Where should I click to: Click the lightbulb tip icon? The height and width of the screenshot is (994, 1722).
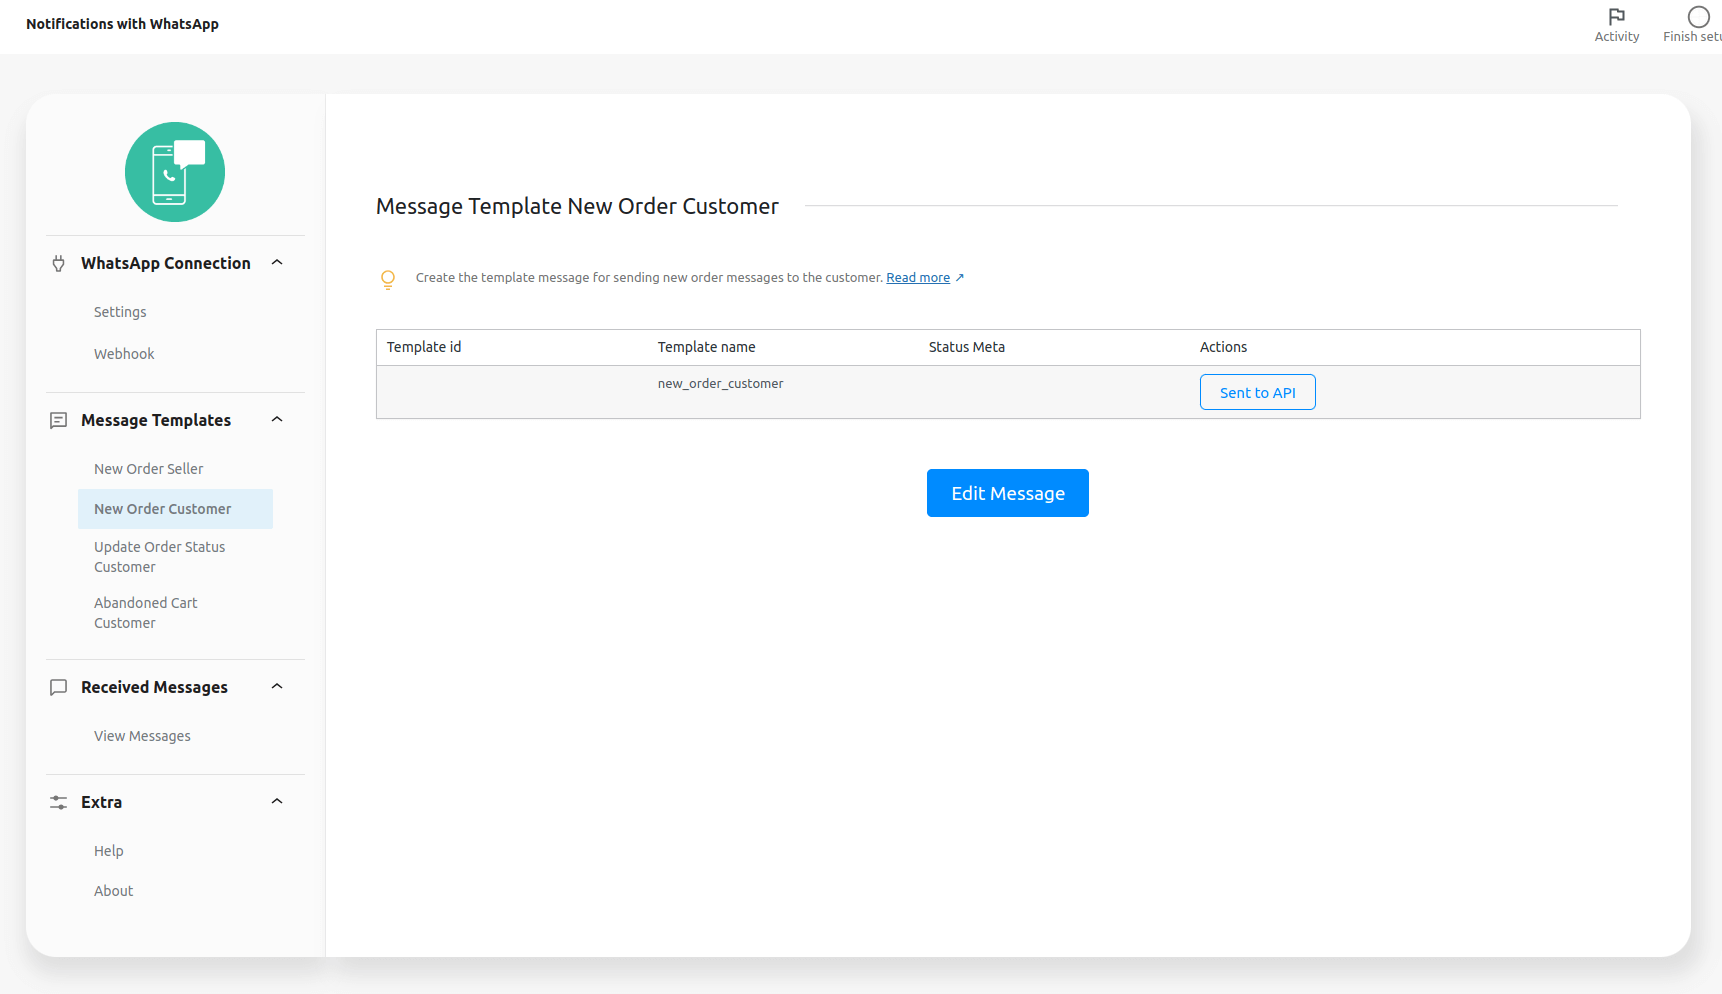(388, 279)
